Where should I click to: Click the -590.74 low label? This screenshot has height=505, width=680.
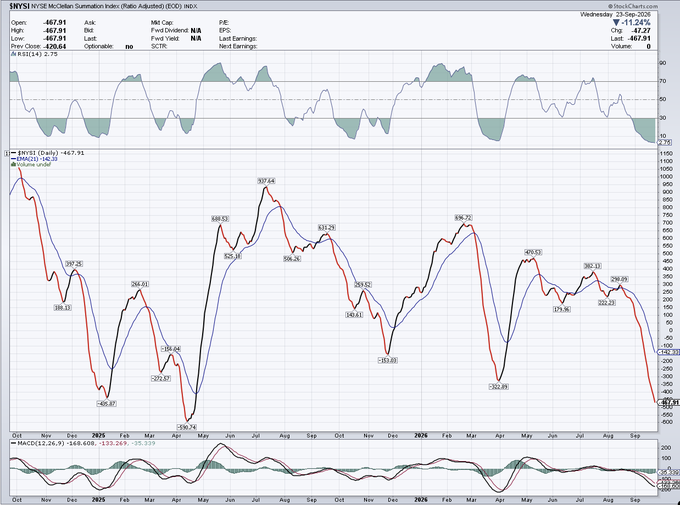187,427
